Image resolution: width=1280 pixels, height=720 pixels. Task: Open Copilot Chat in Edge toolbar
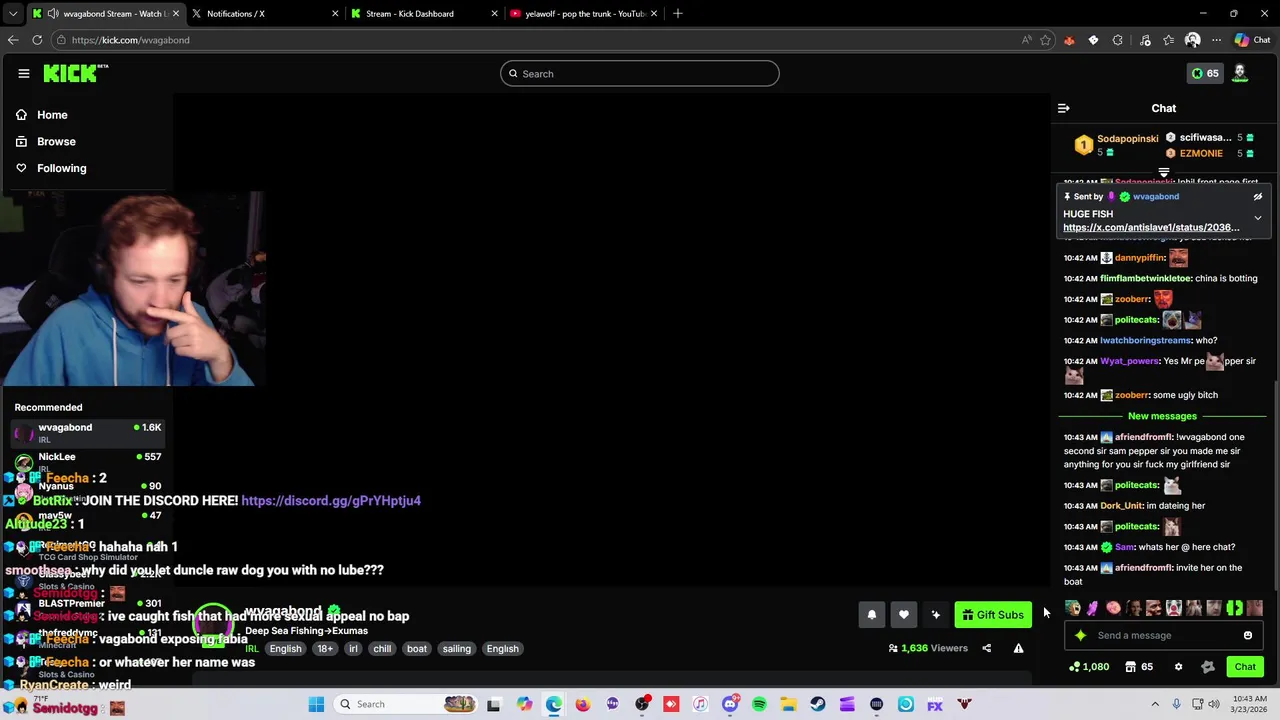1252,40
